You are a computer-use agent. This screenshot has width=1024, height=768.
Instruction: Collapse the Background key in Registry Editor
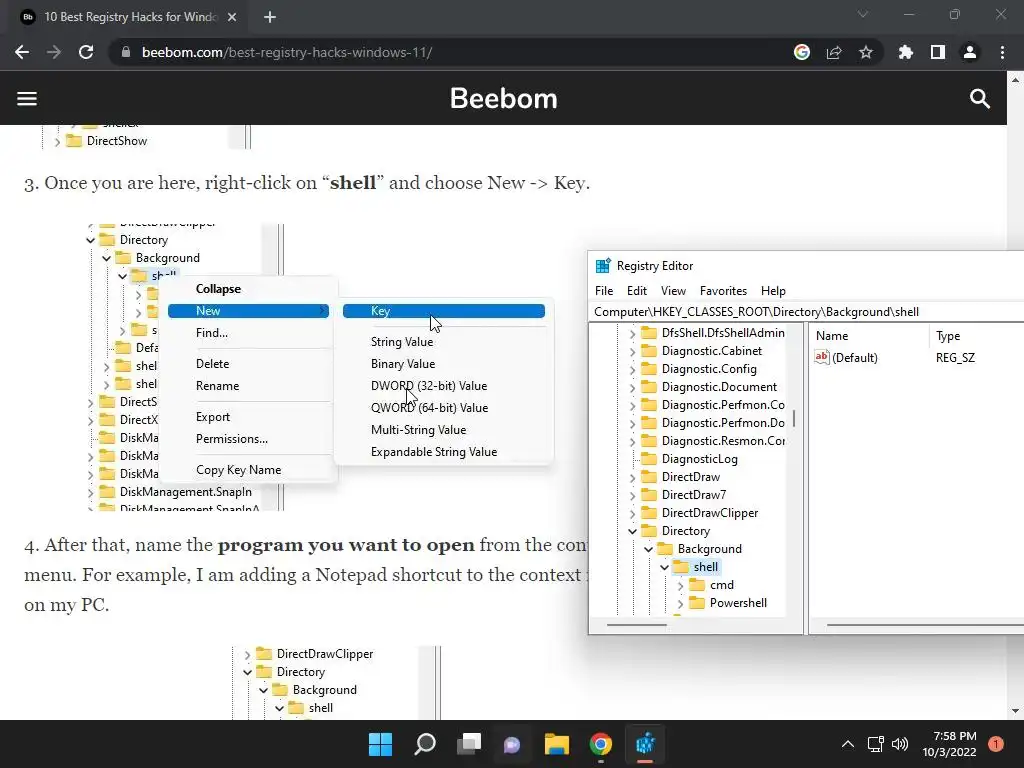648,549
